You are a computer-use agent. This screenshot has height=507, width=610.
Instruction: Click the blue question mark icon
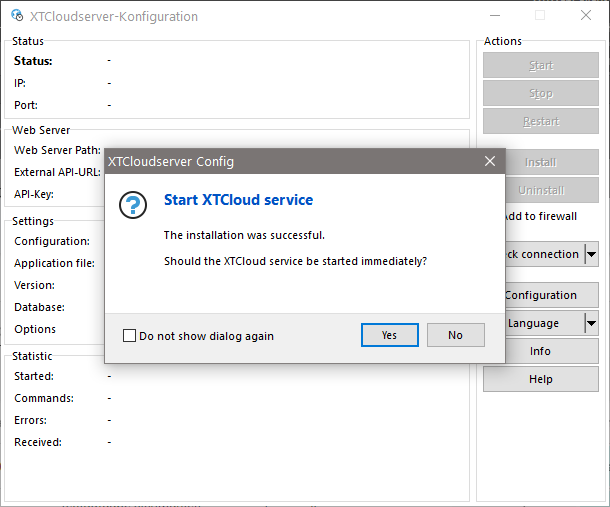pyautogui.click(x=133, y=205)
